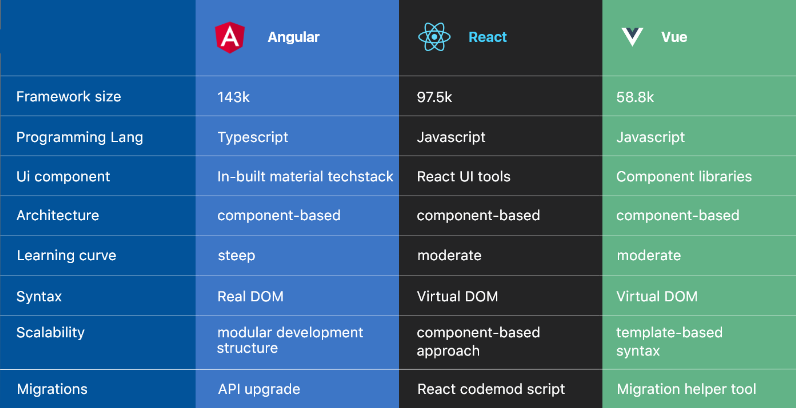The height and width of the screenshot is (408, 796).
Task: Click the Angular steep learning curve cell
Action: (236, 256)
